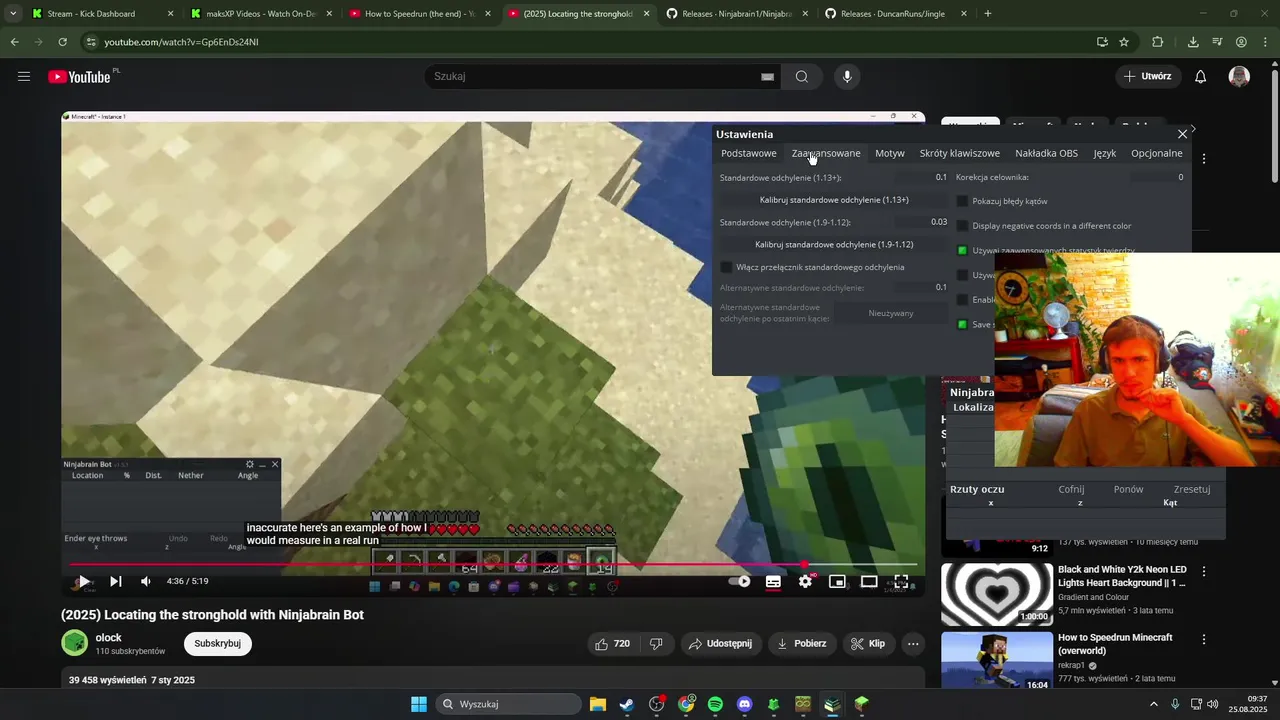Click Cofnij in Rzuty oczu panel

tap(1071, 489)
